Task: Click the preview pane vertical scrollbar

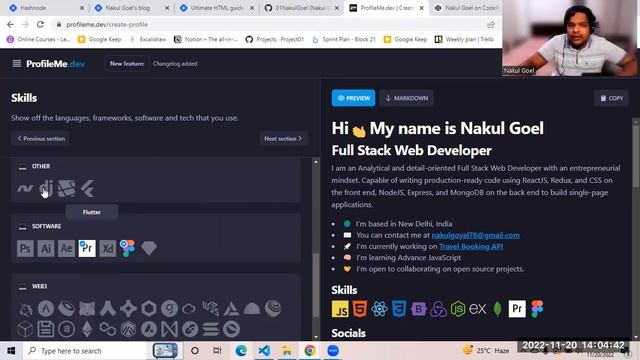Action: coord(636,155)
